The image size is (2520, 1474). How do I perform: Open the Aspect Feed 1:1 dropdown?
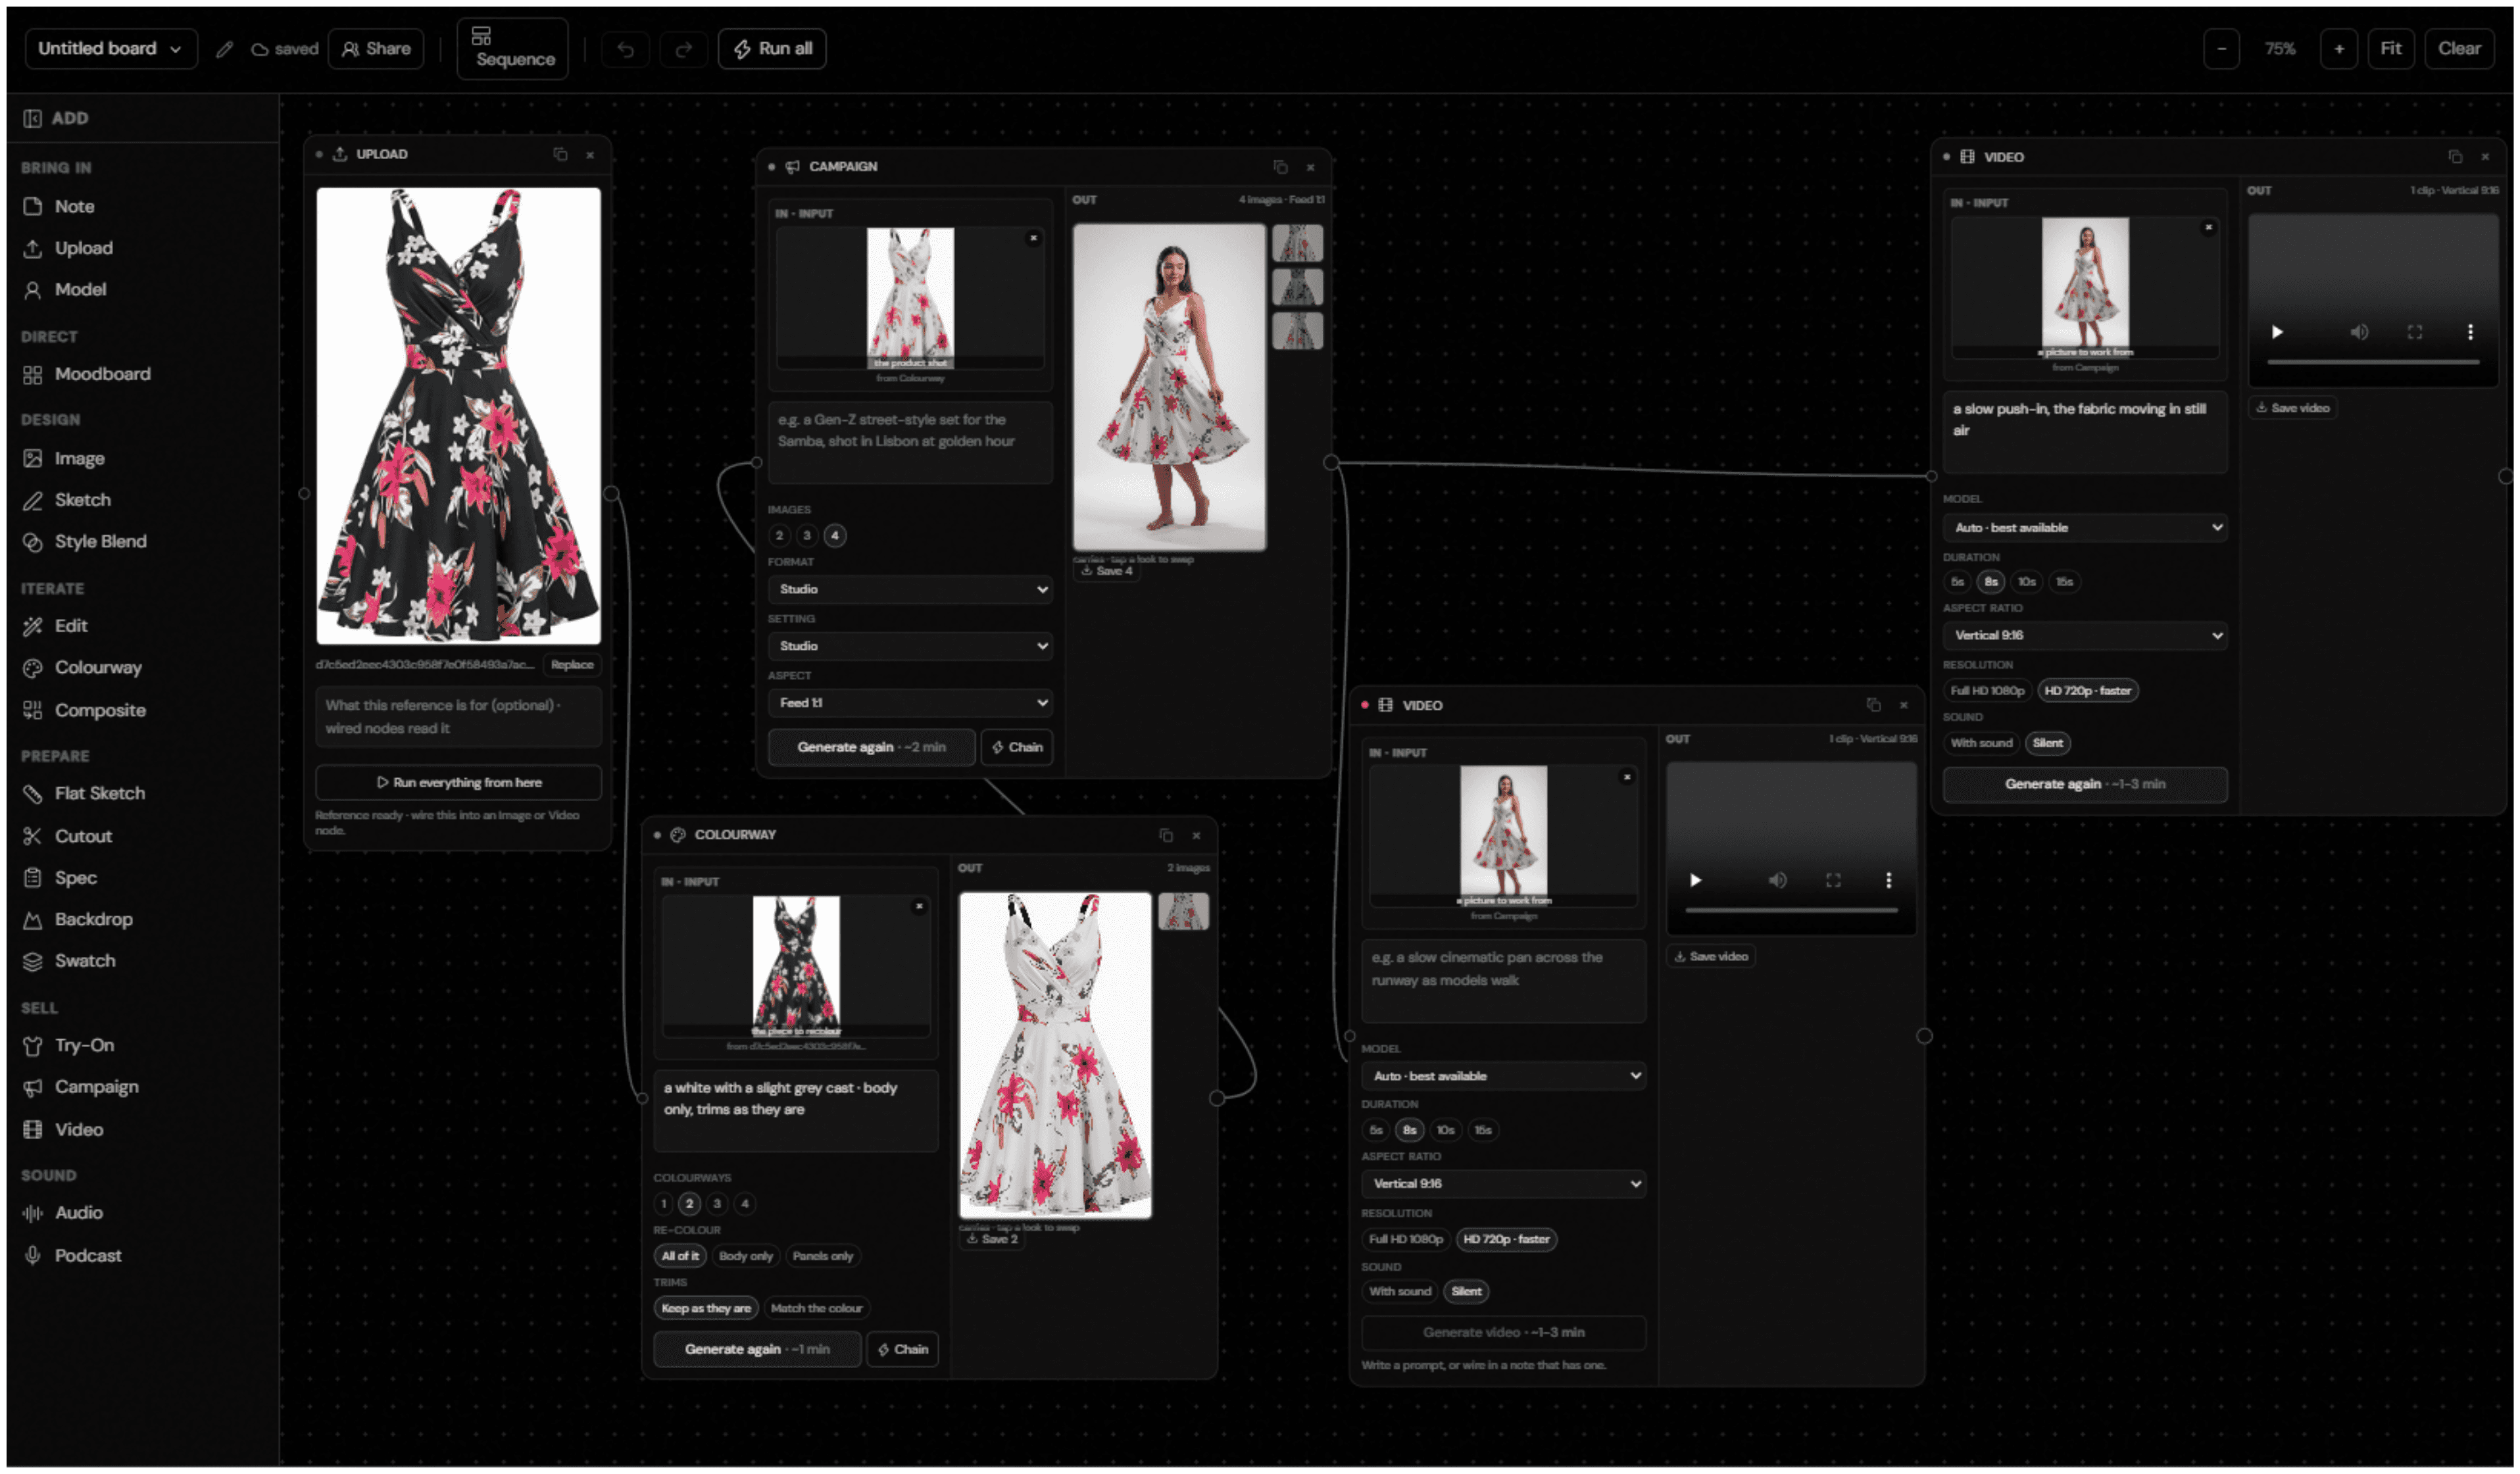(x=911, y=703)
